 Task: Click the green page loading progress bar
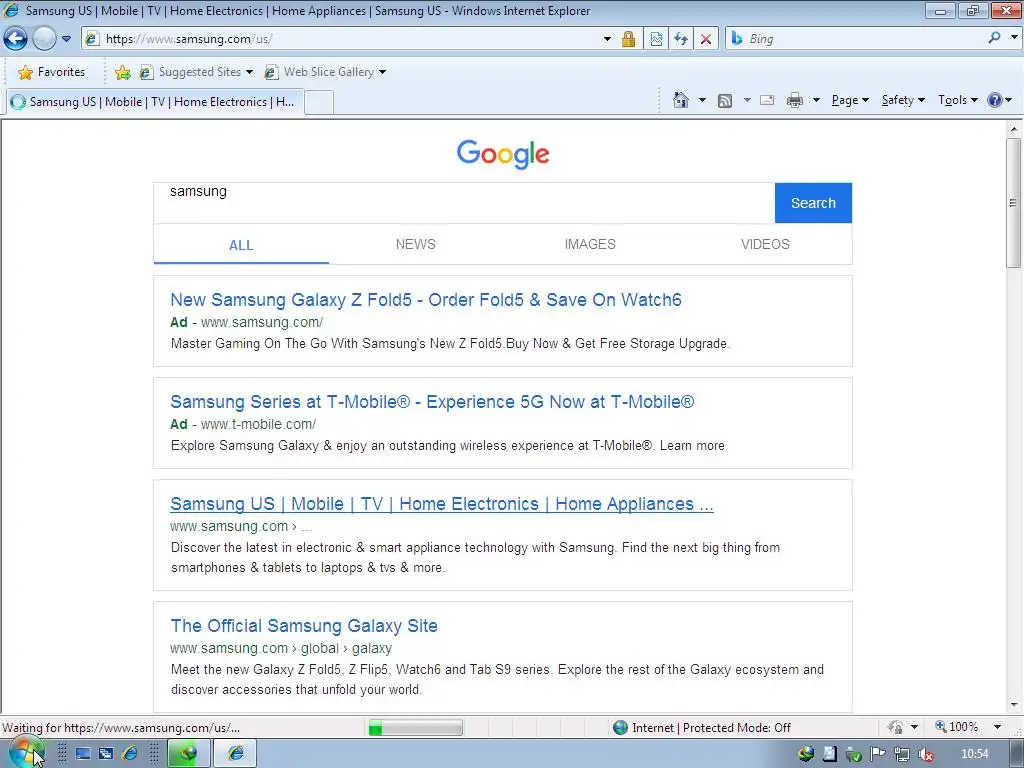415,728
